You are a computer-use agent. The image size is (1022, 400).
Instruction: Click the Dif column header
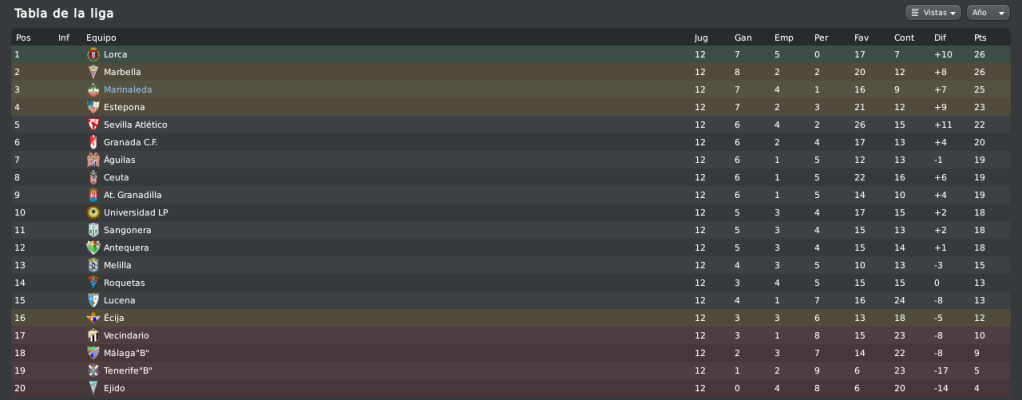click(x=939, y=38)
